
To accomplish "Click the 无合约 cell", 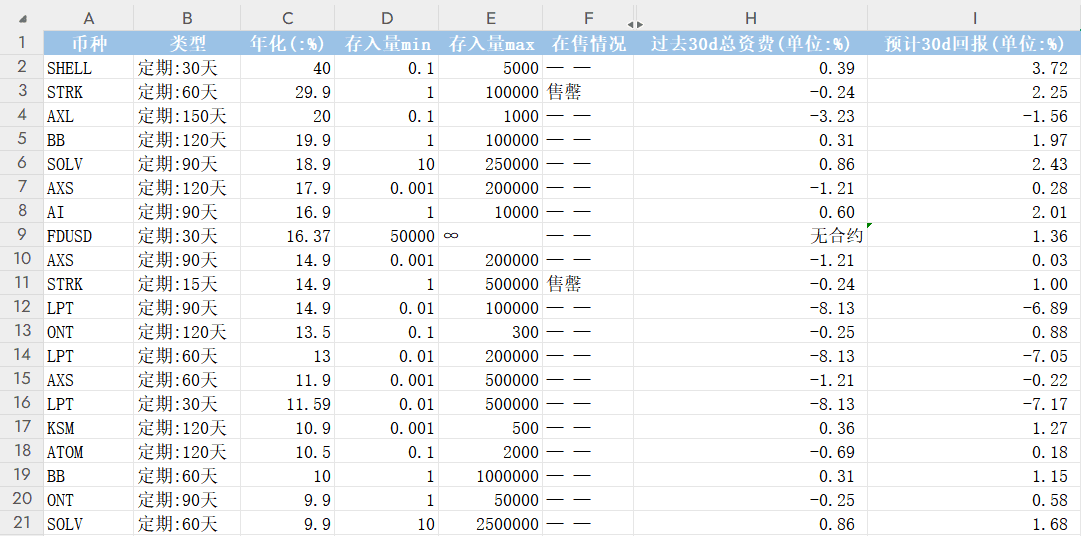I will [x=751, y=236].
